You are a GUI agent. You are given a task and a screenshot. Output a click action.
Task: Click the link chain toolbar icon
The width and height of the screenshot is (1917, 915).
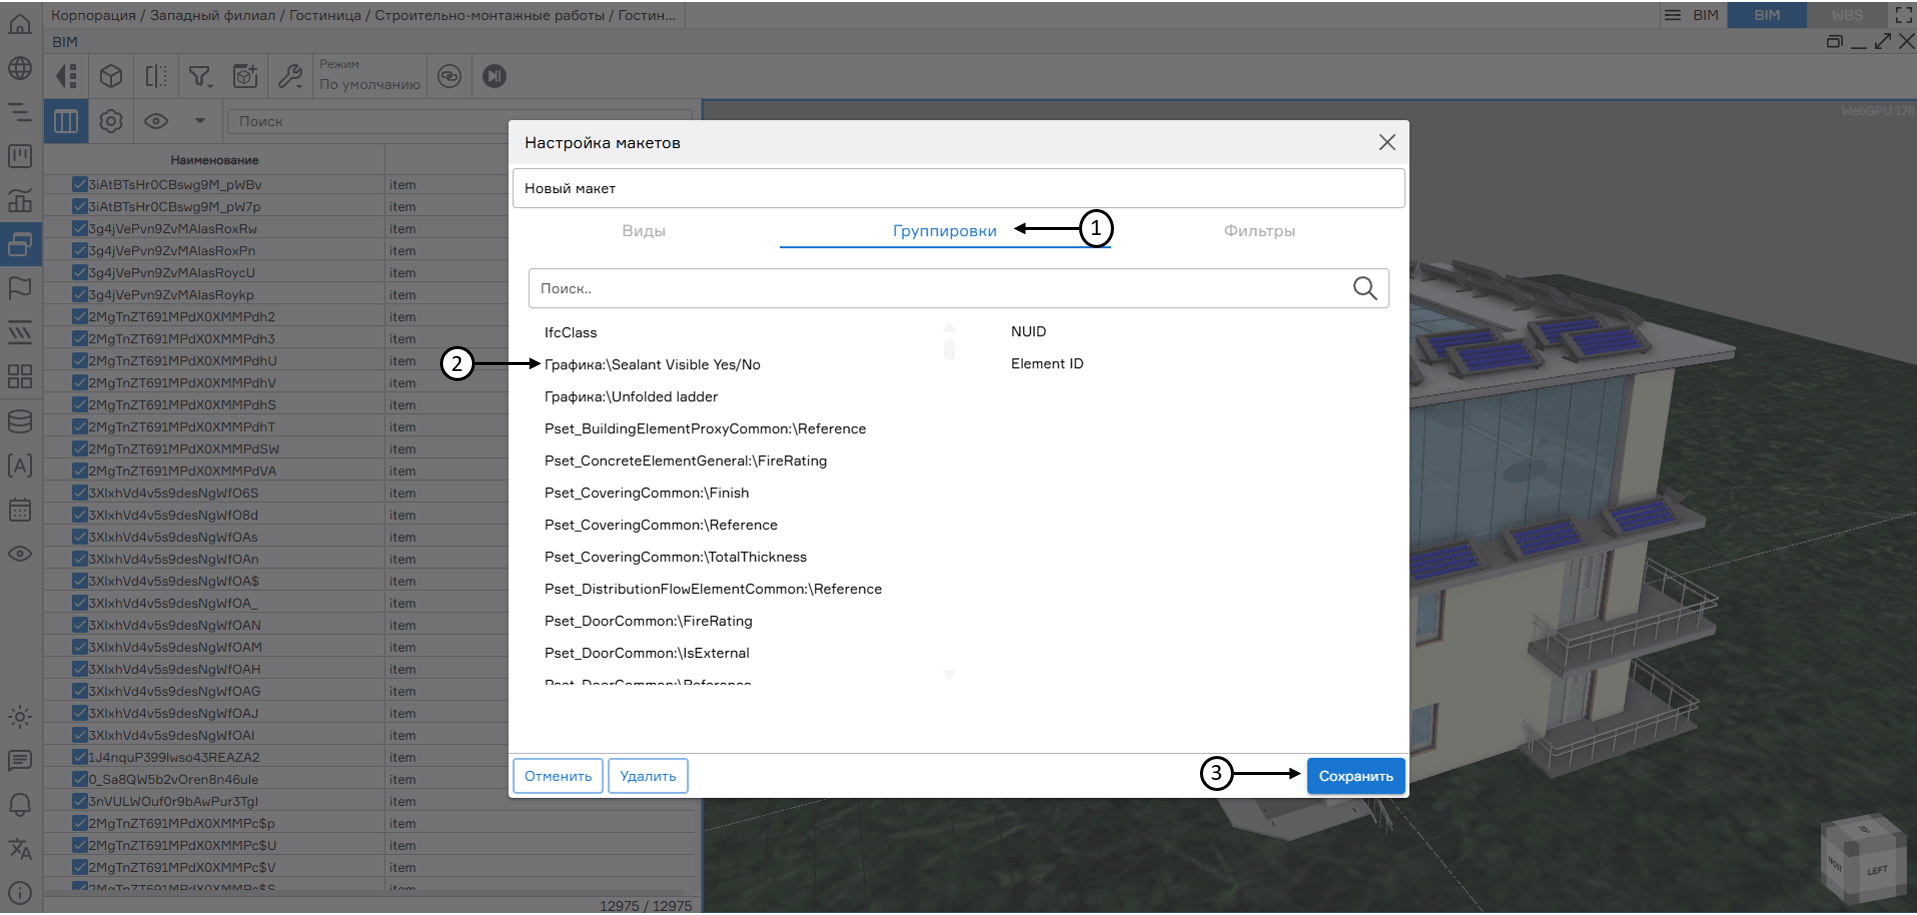450,76
